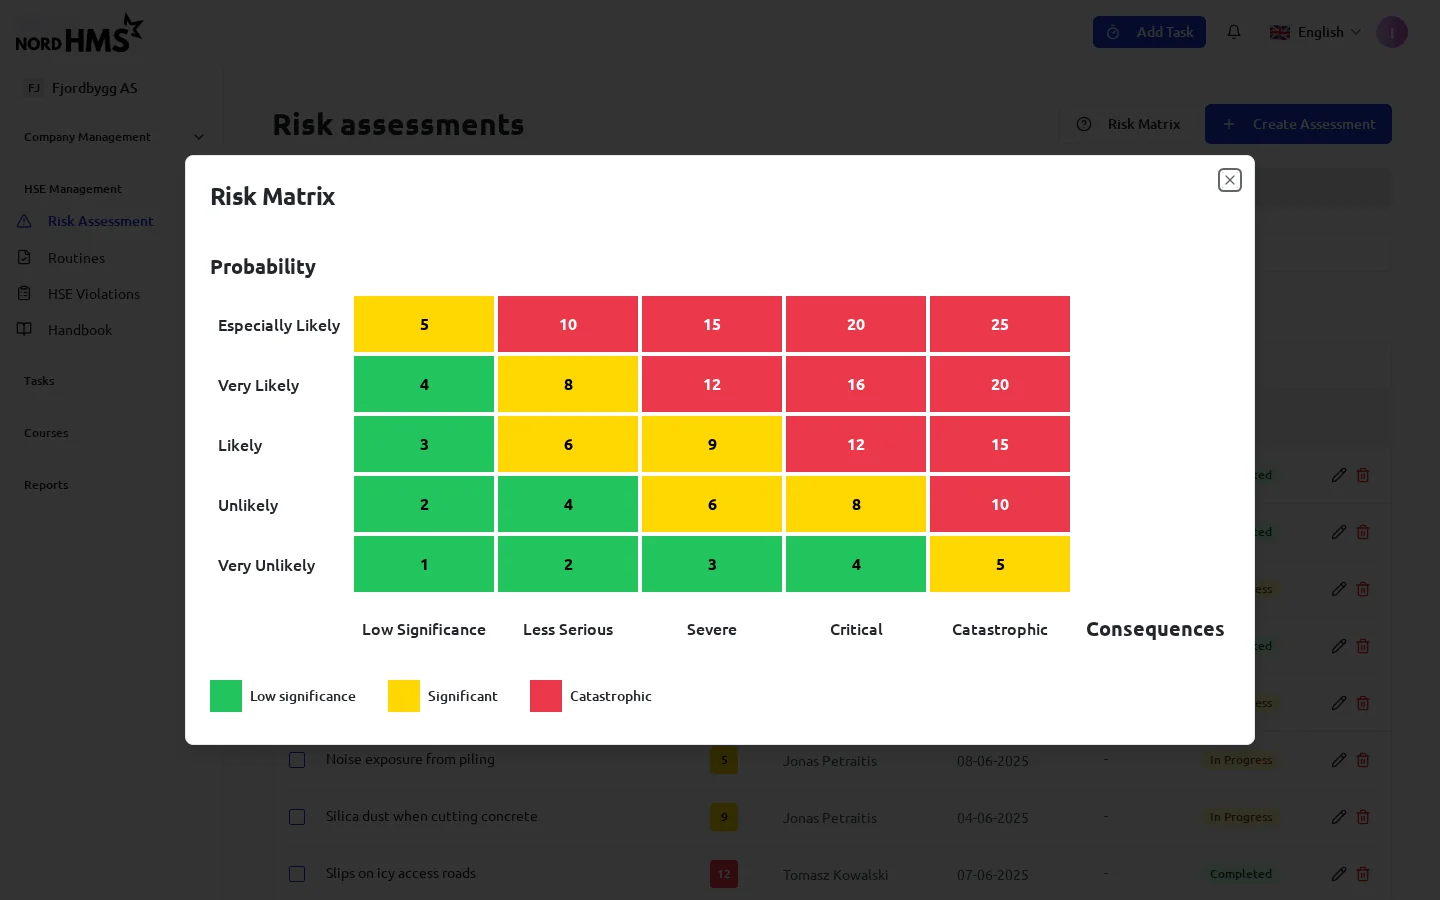The image size is (1440, 900).
Task: Open the Reports sidebar section
Action: pyautogui.click(x=46, y=485)
